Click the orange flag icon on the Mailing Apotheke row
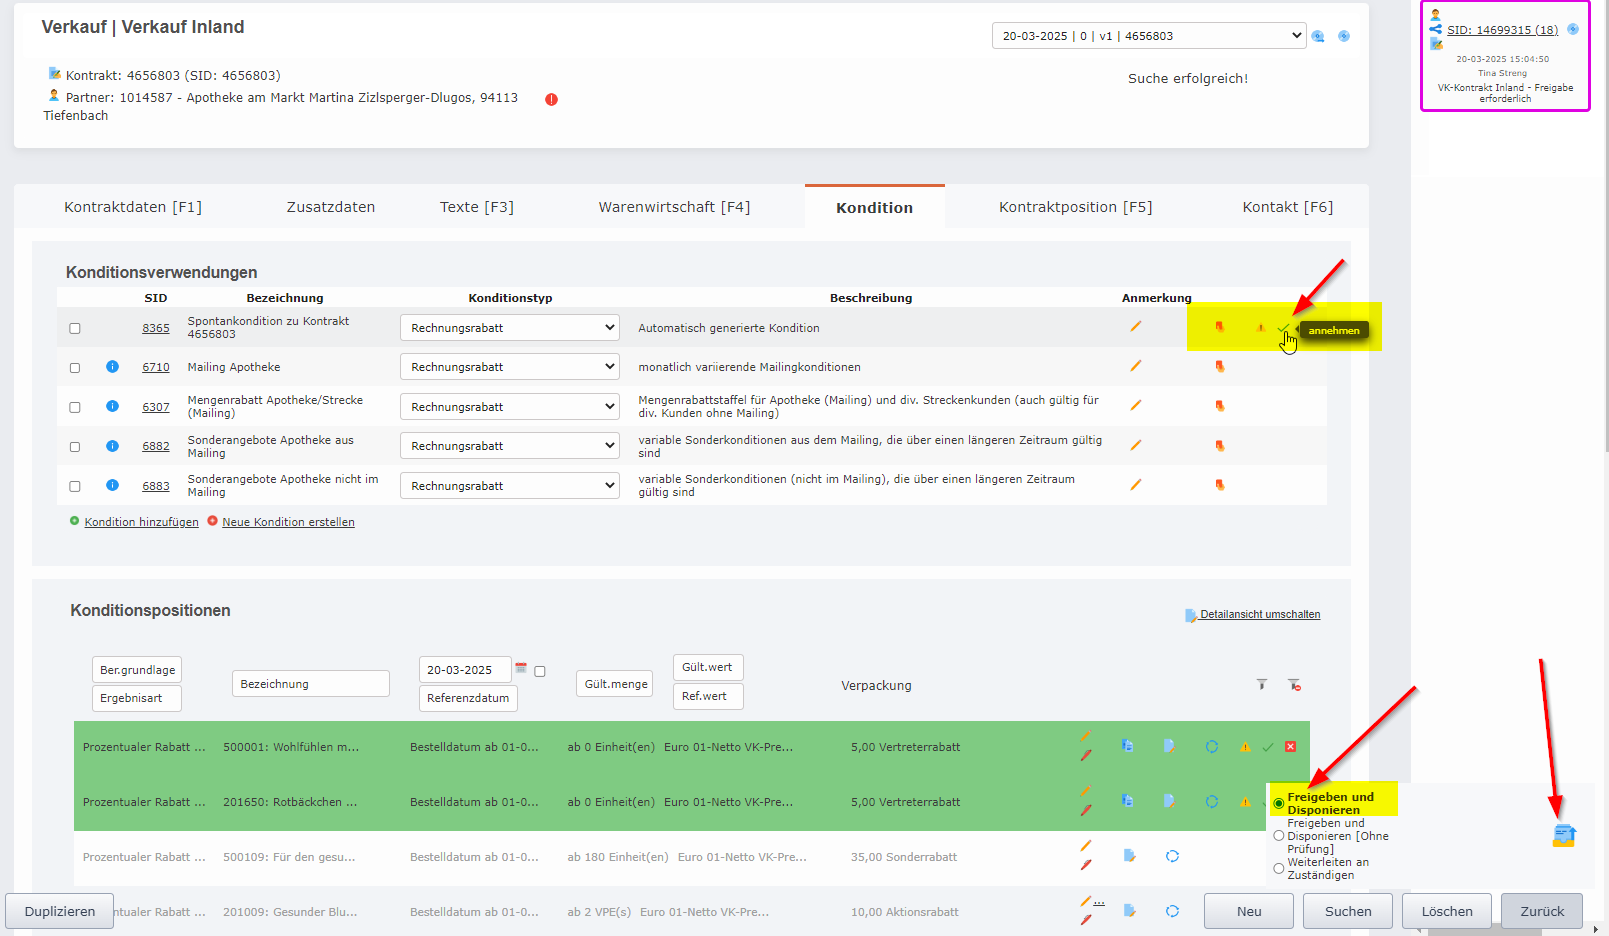This screenshot has width=1609, height=936. pos(1220,366)
